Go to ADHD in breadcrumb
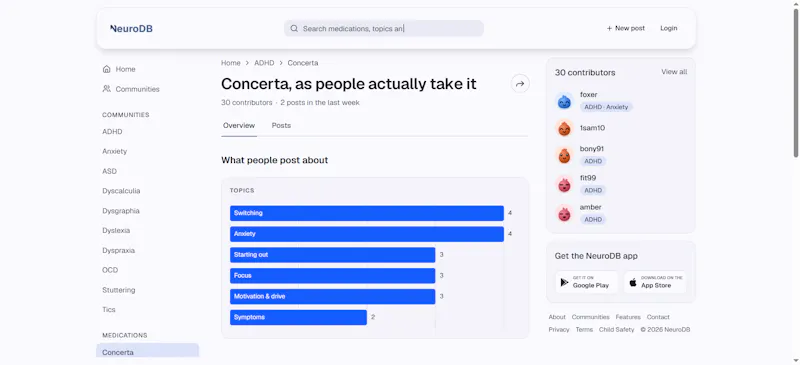This screenshot has width=800, height=365. (x=264, y=63)
